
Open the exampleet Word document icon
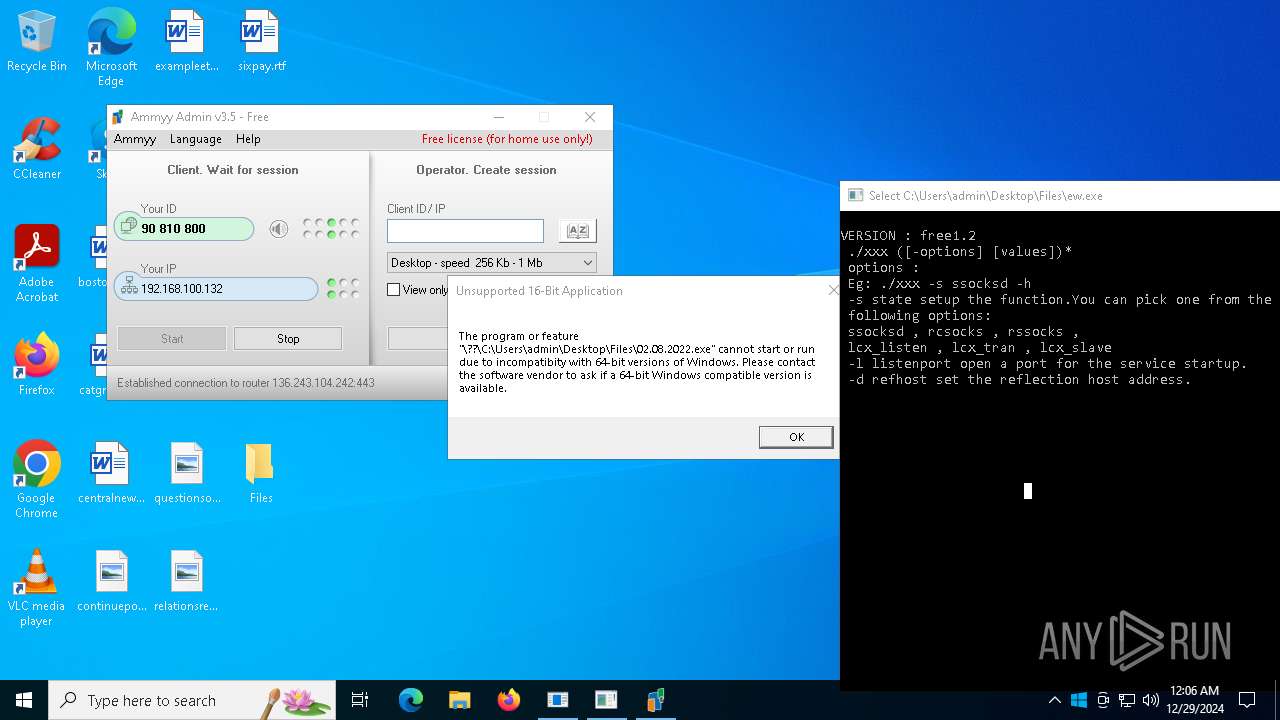tap(186, 42)
